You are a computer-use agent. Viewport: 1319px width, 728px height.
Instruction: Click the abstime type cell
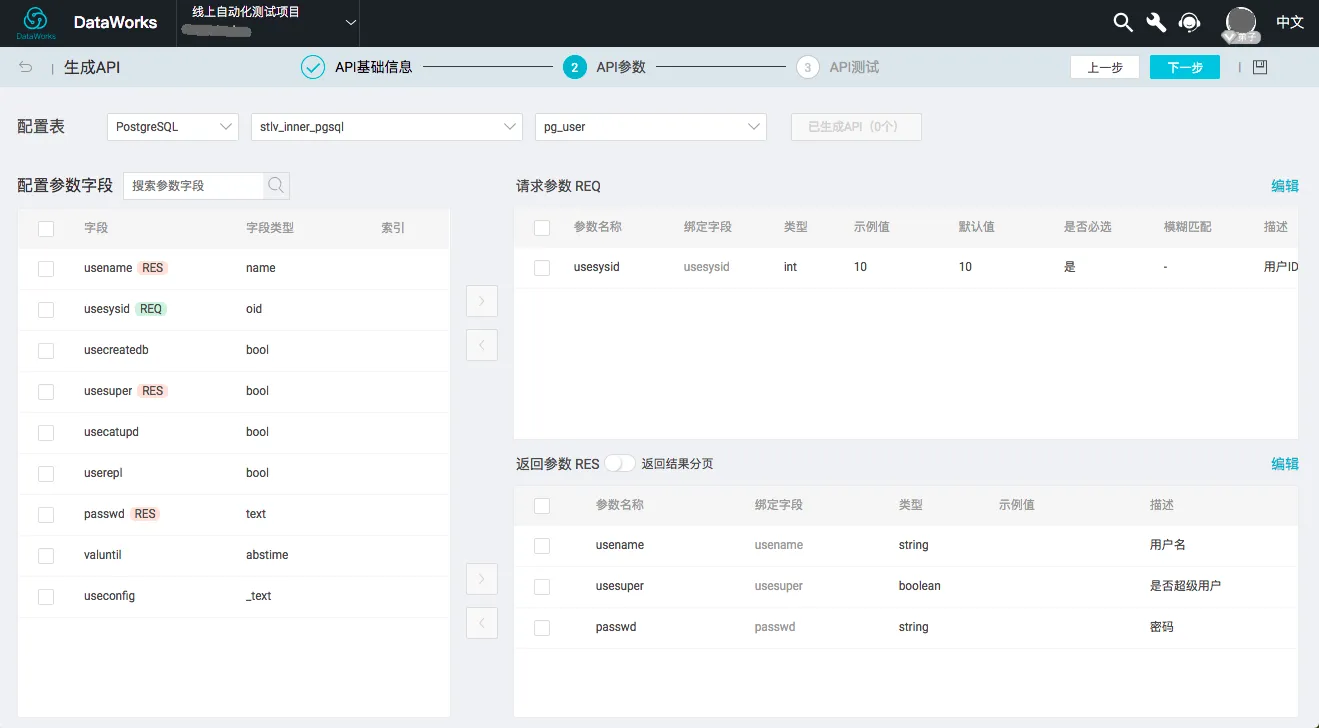[267, 555]
